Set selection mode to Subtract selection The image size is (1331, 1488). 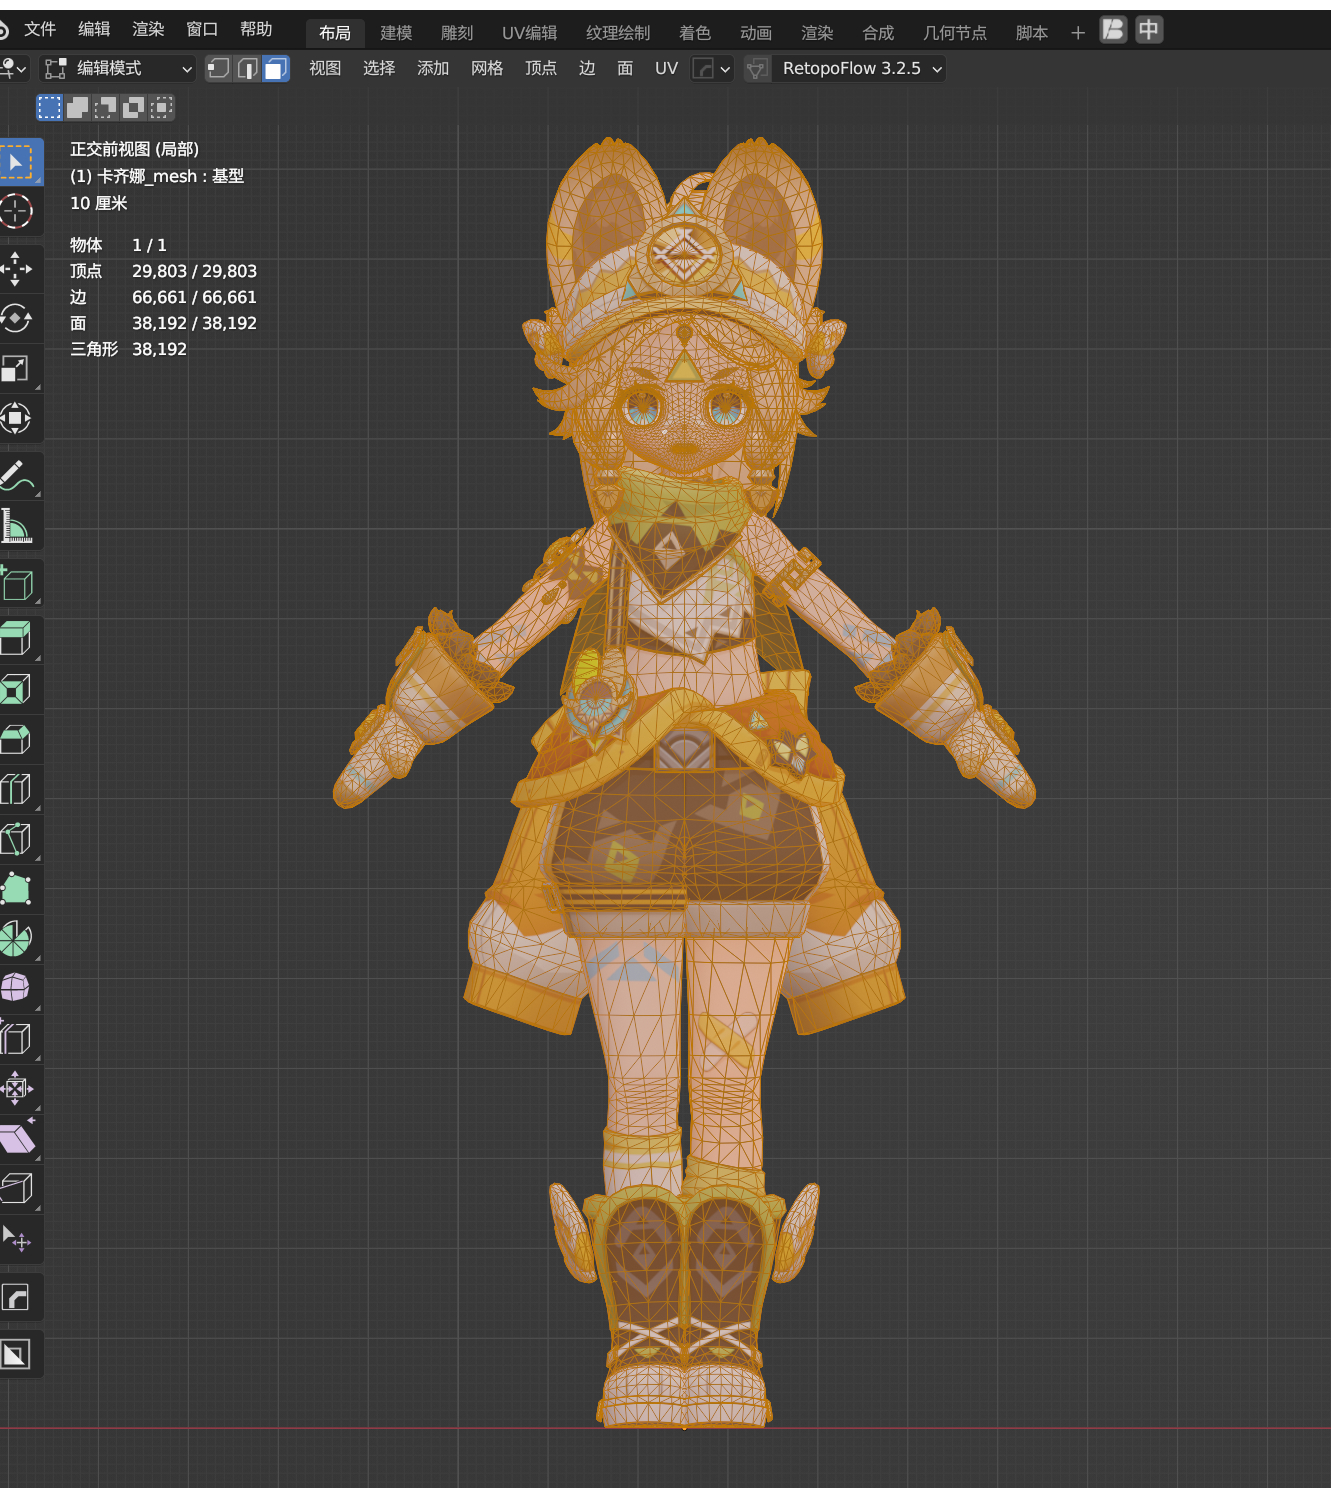pyautogui.click(x=105, y=107)
